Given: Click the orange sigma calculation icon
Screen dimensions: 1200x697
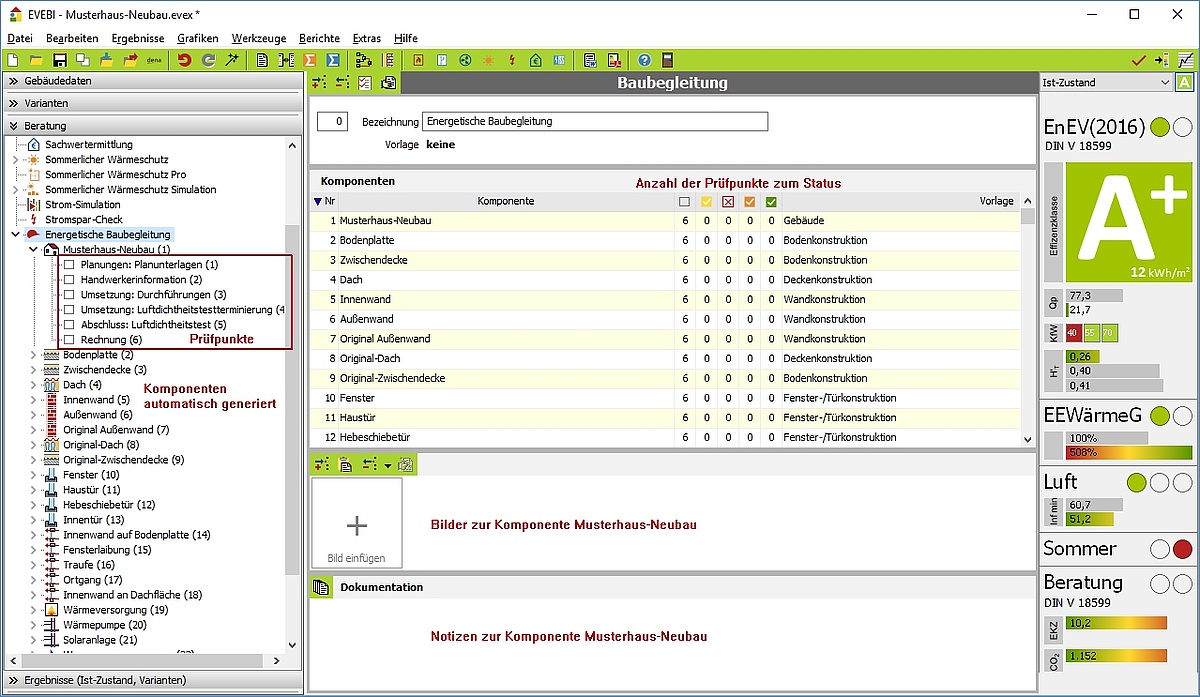Looking at the screenshot, I should (x=310, y=60).
